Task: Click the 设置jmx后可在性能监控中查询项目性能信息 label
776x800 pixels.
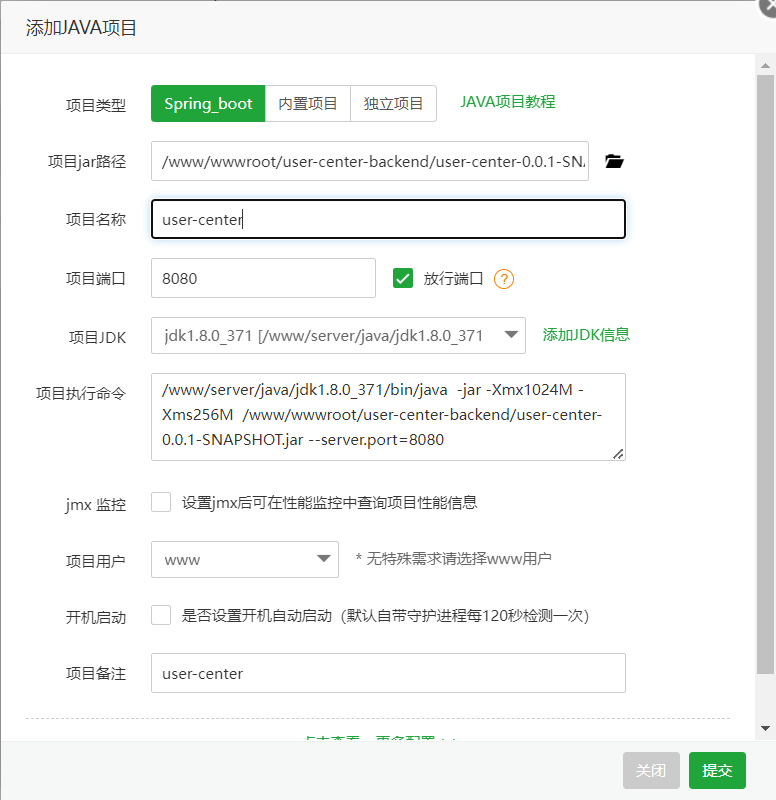Action: pos(330,503)
